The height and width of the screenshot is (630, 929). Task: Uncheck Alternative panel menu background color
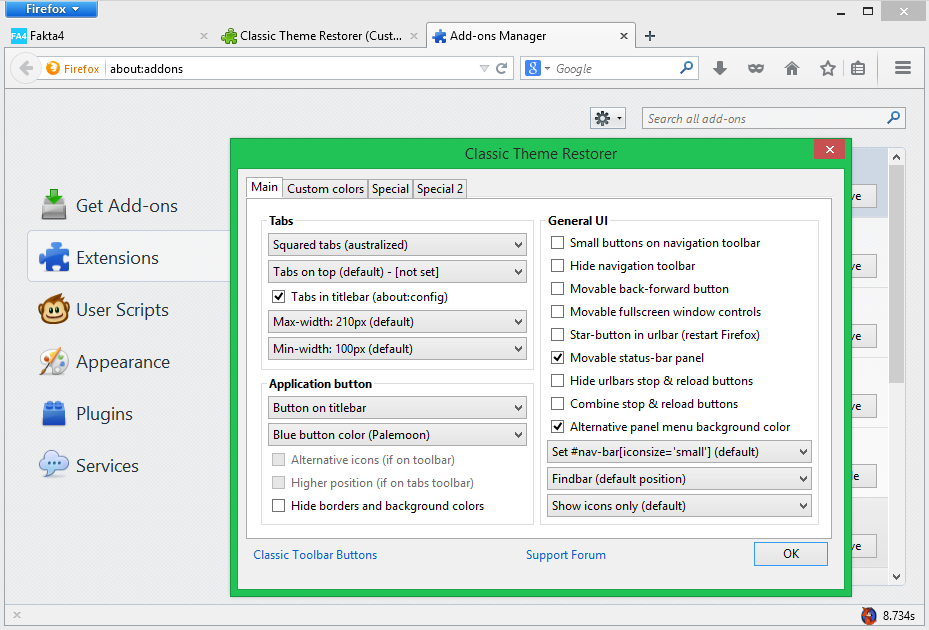(x=558, y=427)
